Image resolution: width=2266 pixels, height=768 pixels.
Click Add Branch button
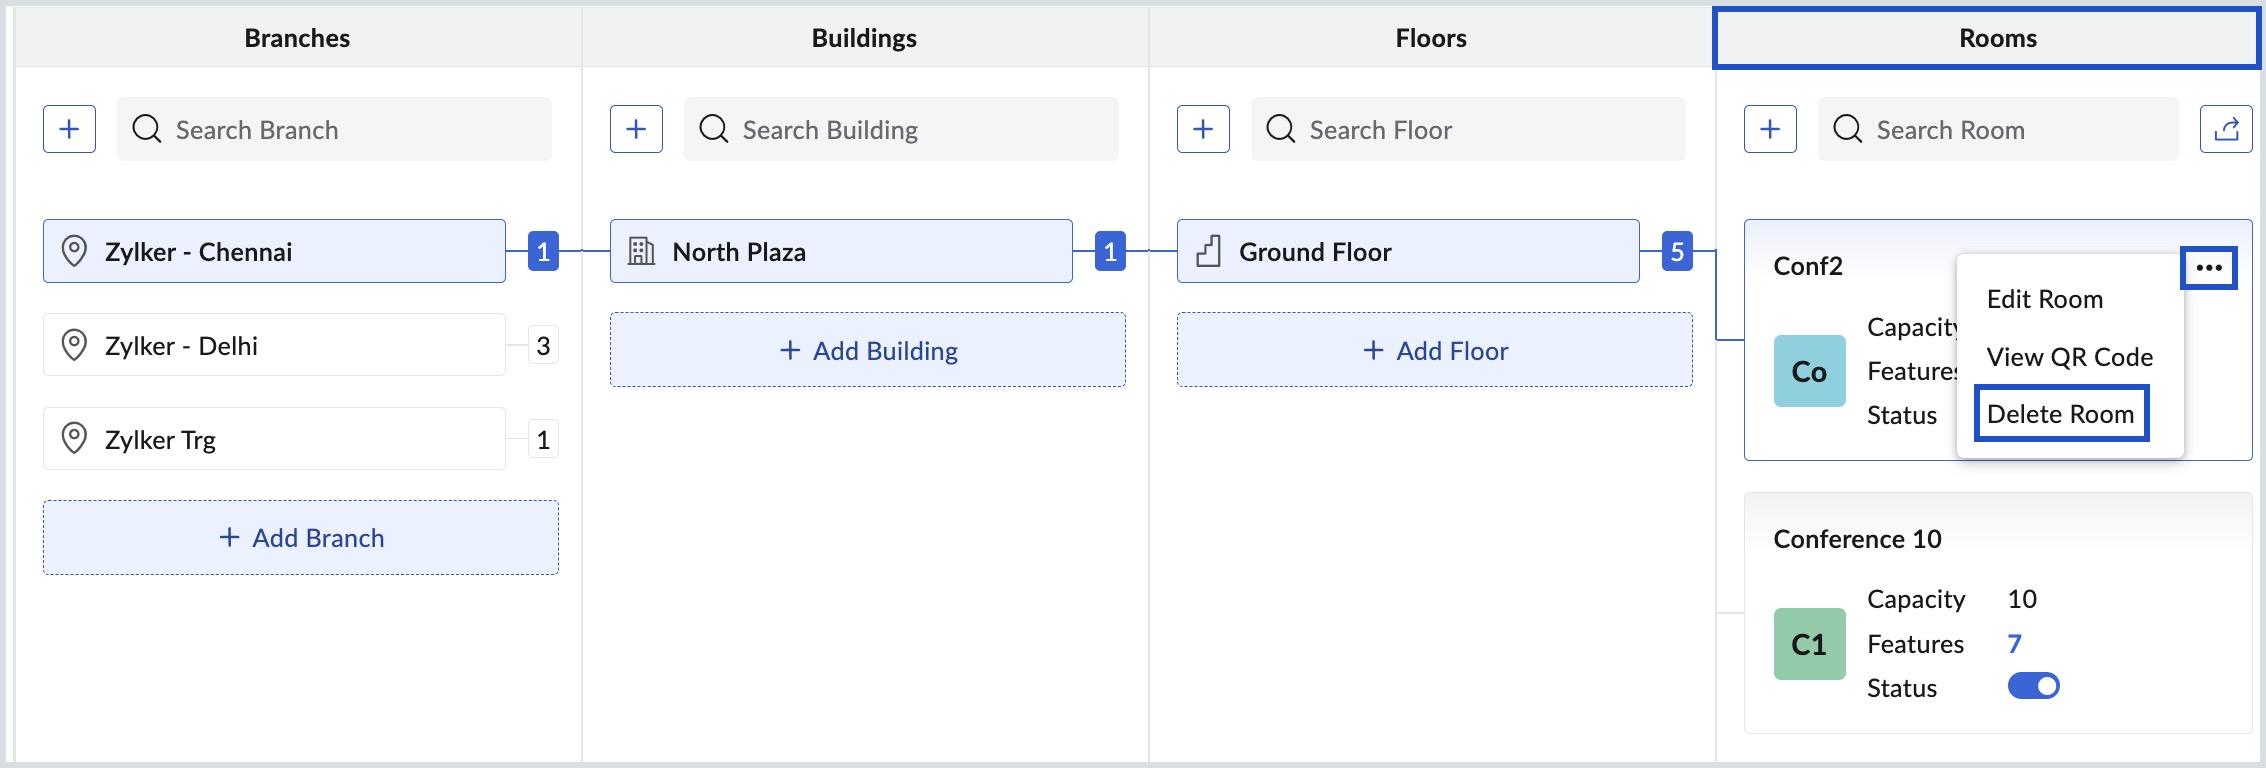(301, 538)
